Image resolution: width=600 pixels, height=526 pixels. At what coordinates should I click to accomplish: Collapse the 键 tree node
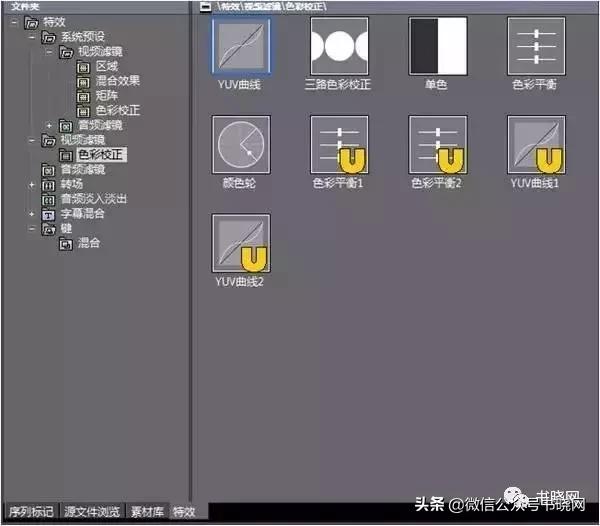(x=32, y=229)
